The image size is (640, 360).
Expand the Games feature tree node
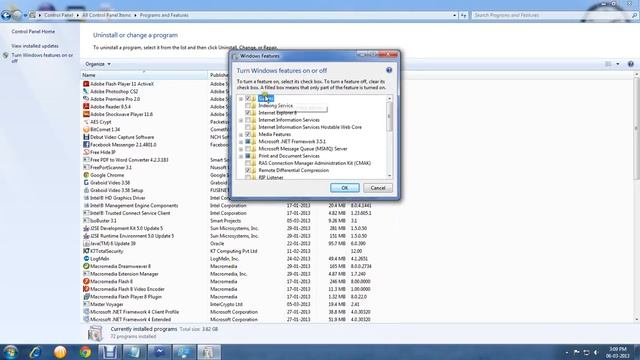[x=241, y=99]
